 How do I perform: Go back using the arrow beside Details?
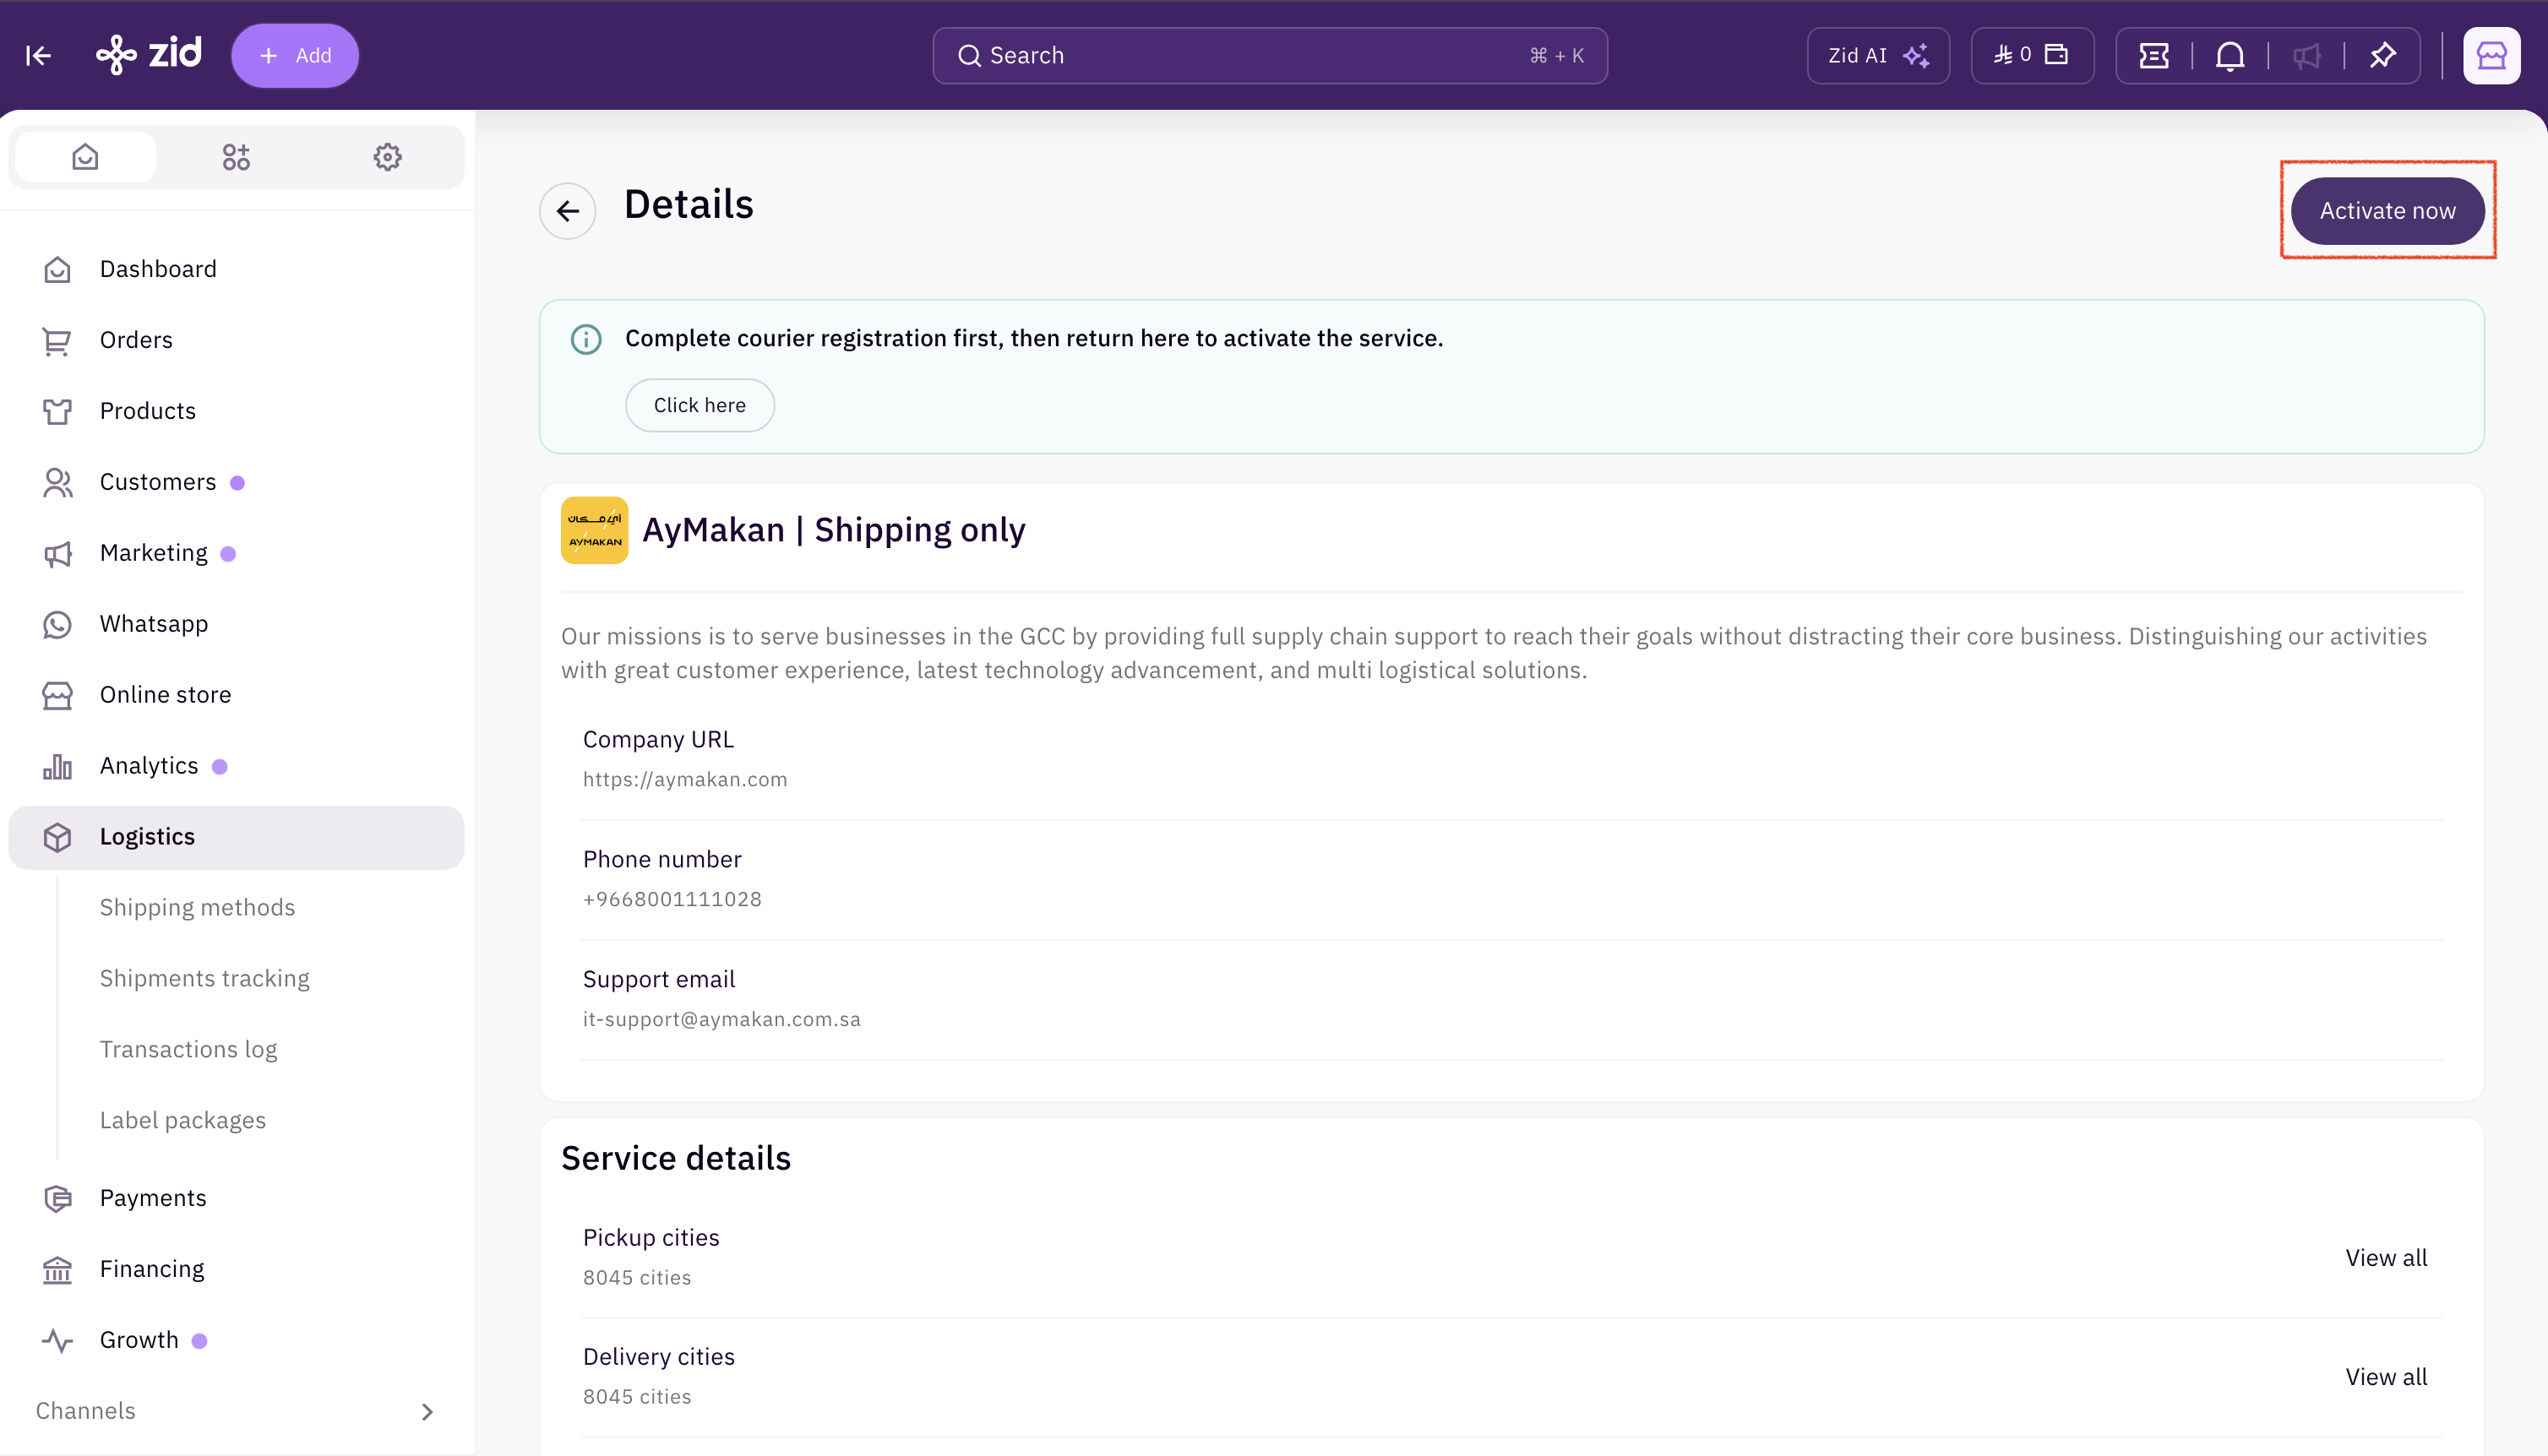coord(567,211)
